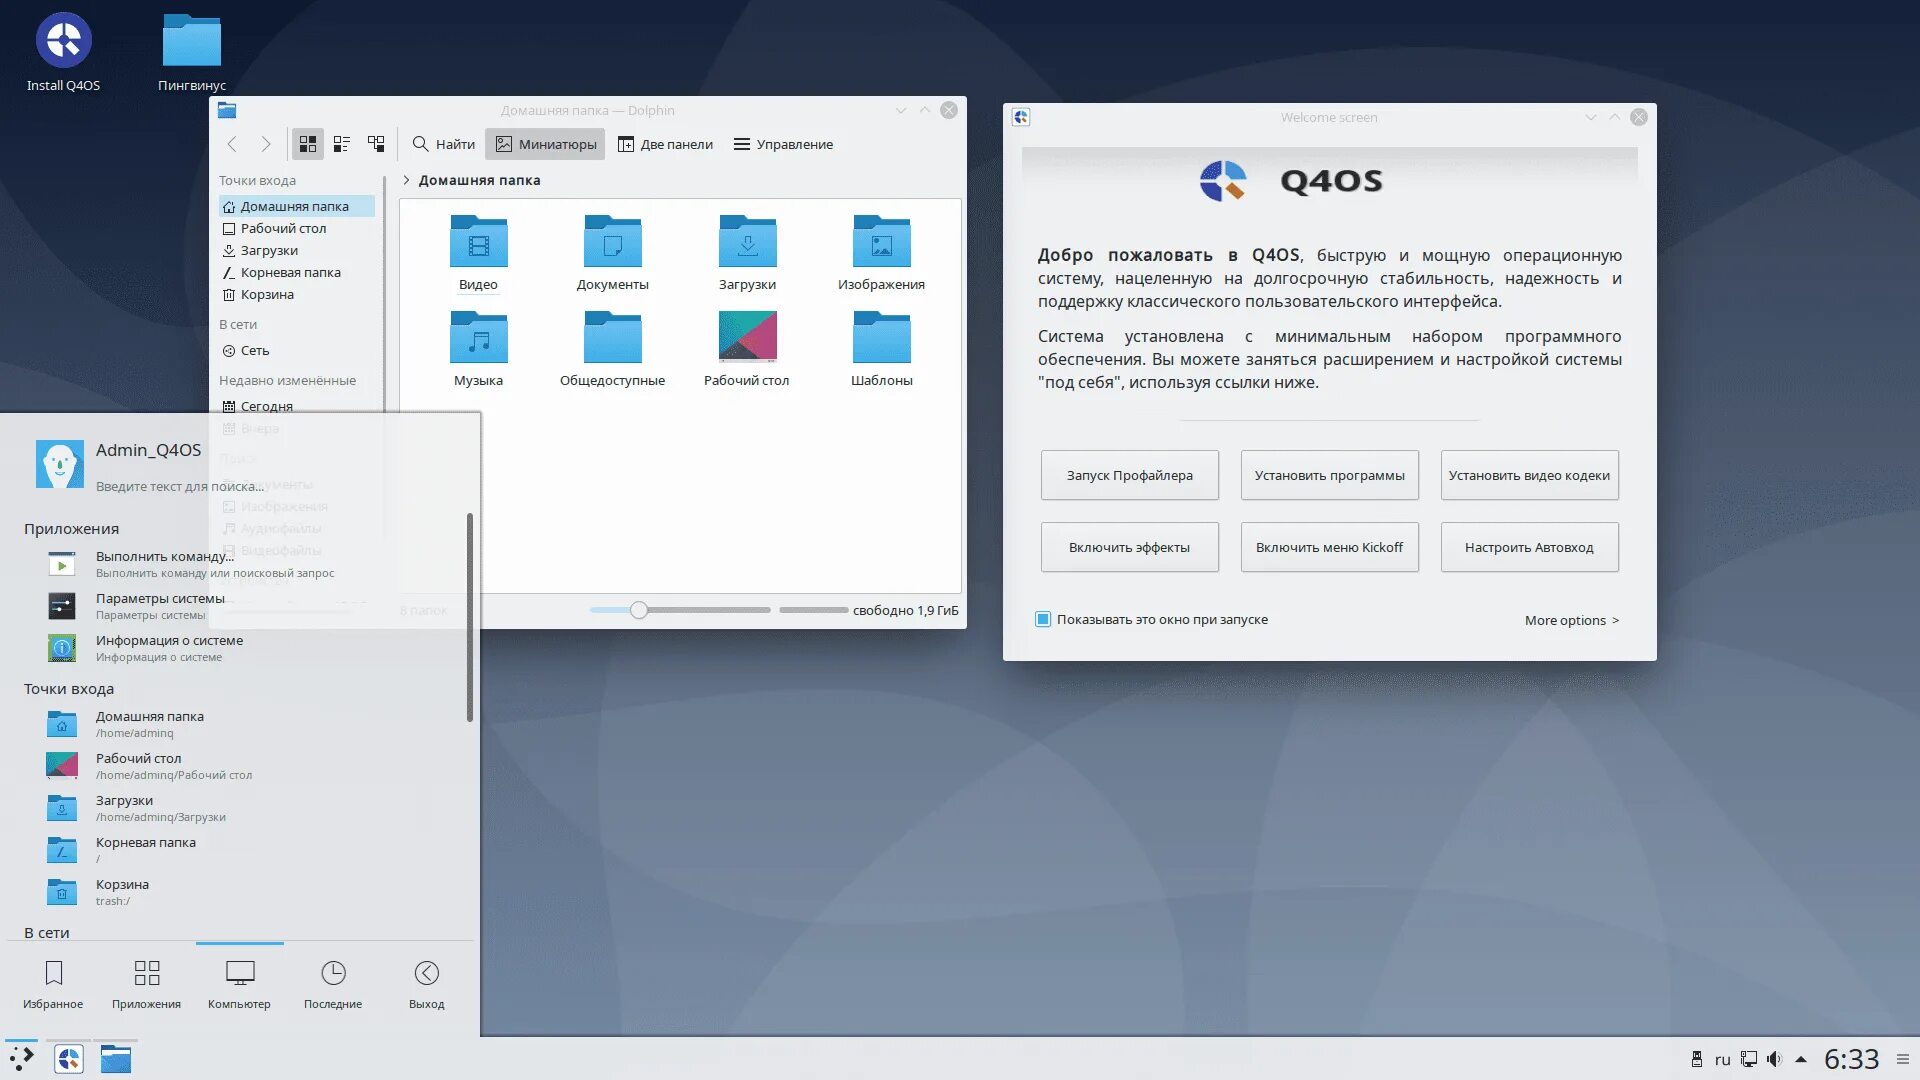This screenshot has width=1920, height=1080.
Task: Click the volume icon in system tray
Action: pyautogui.click(x=1774, y=1059)
